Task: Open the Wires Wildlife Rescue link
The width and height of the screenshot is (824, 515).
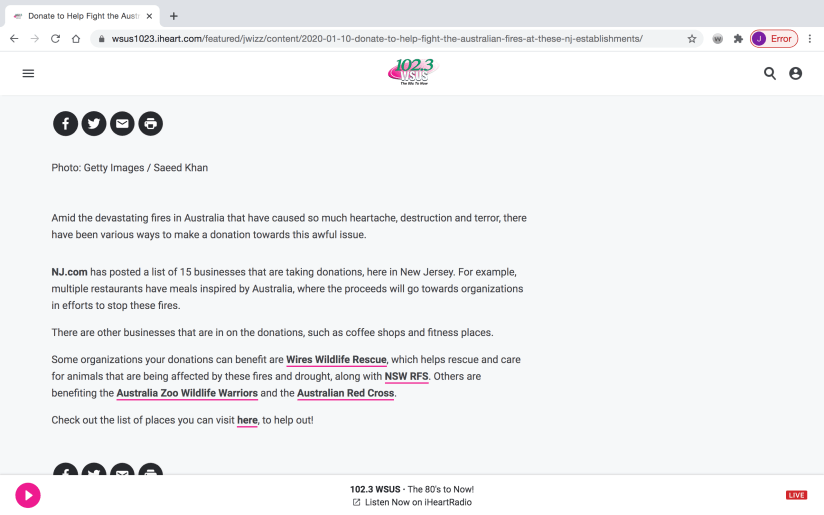Action: pyautogui.click(x=336, y=360)
